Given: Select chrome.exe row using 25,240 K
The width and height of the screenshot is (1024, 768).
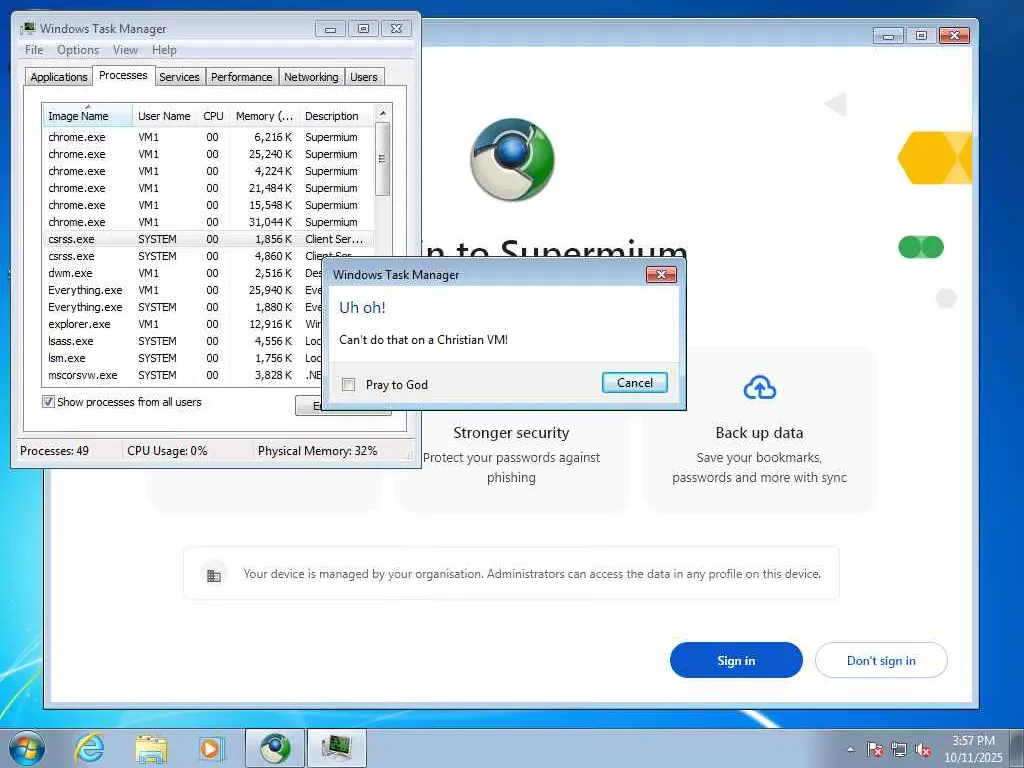Looking at the screenshot, I should pos(208,154).
